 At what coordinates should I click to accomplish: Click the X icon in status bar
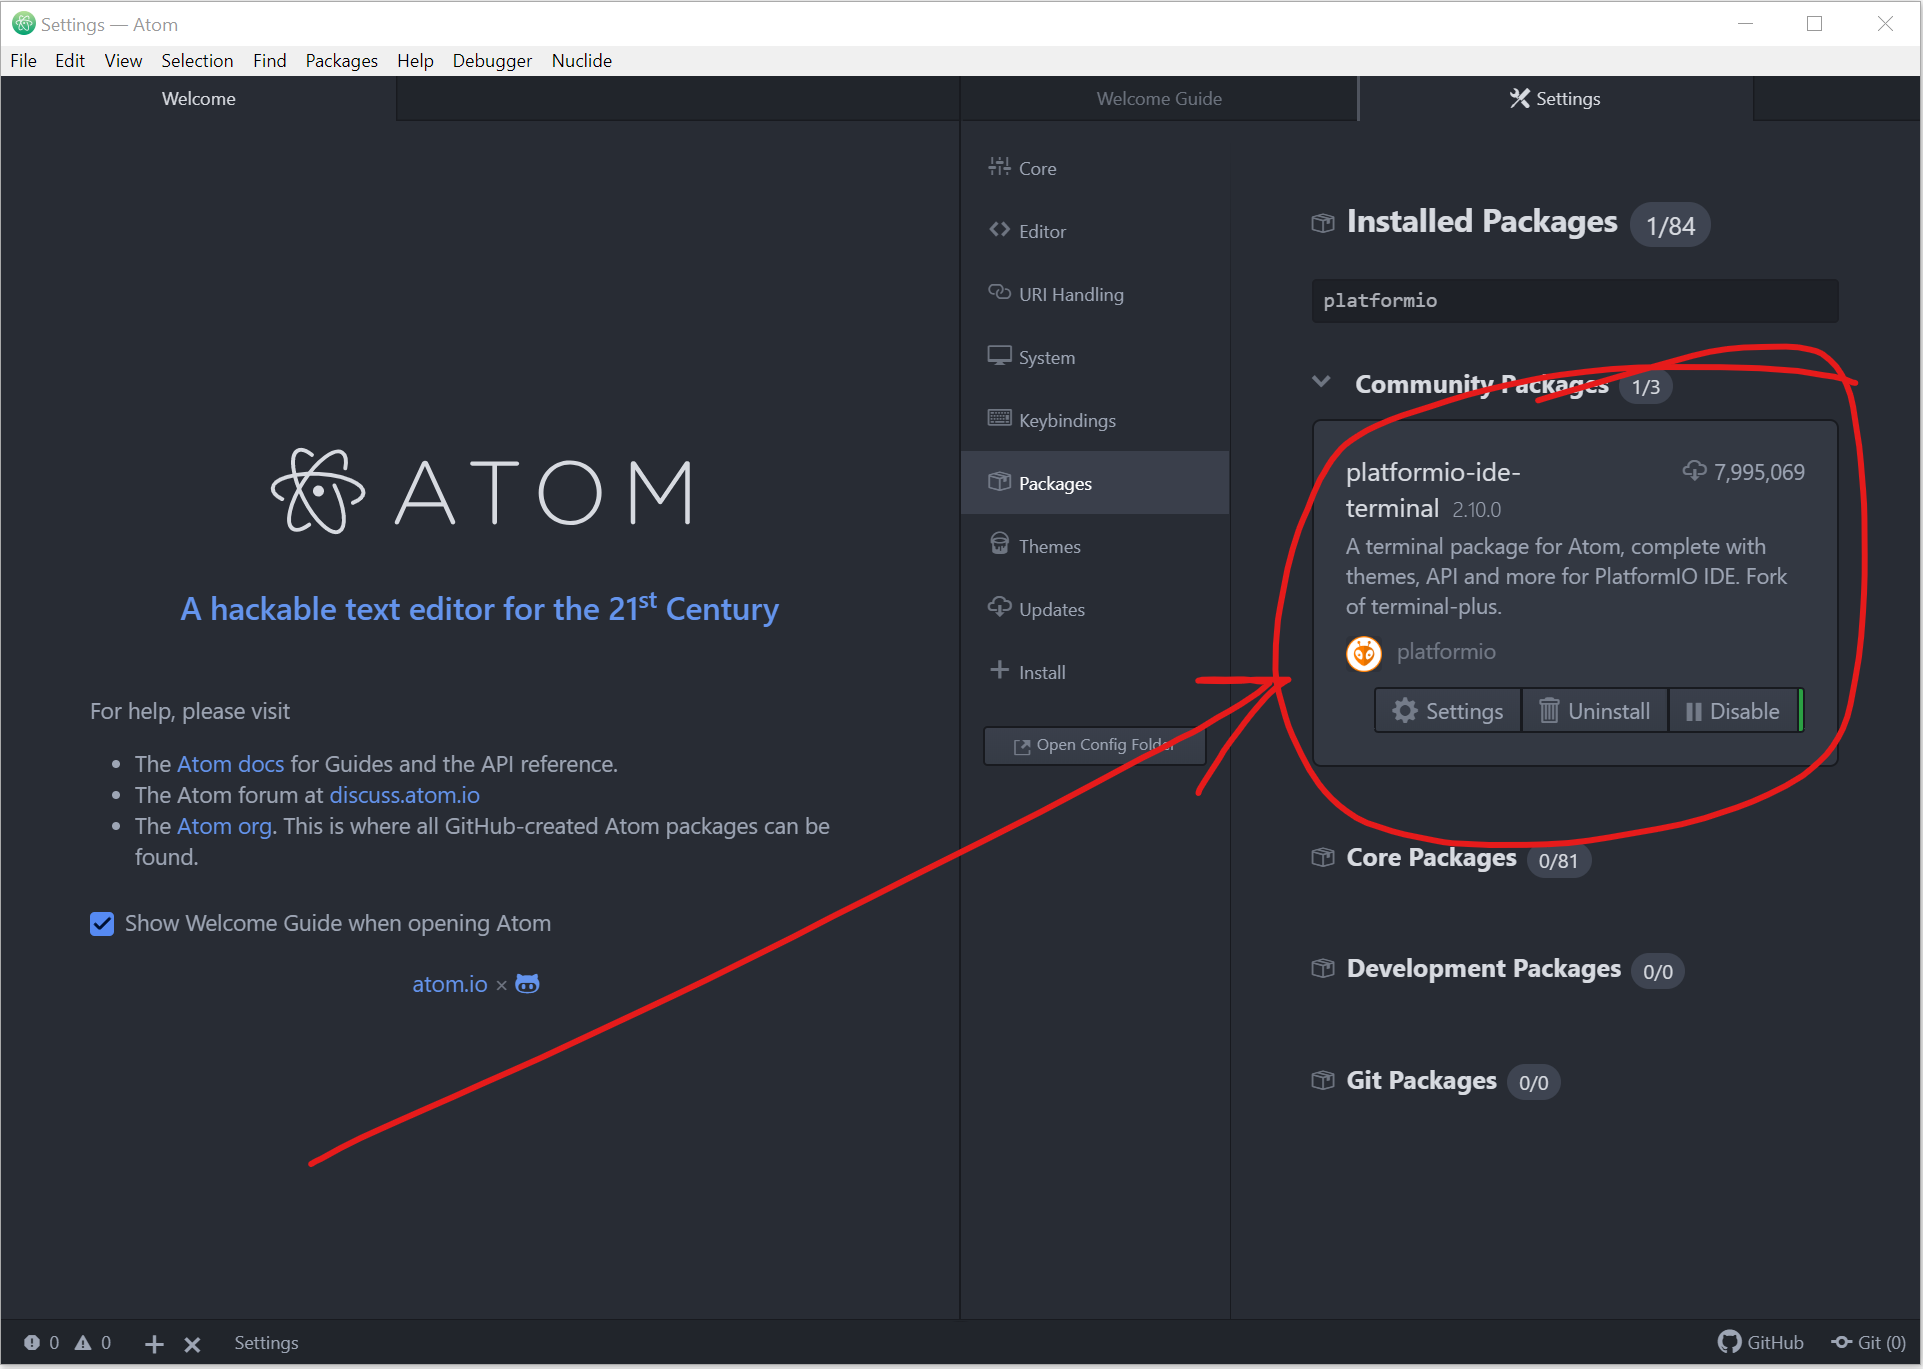tap(192, 1344)
